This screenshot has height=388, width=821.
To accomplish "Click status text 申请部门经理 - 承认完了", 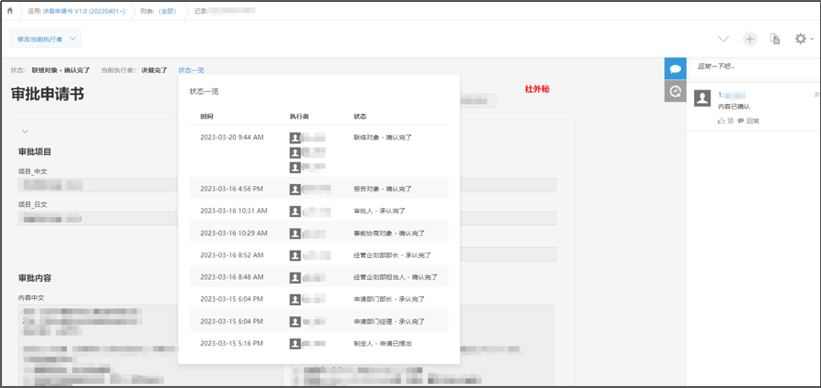I will pyautogui.click(x=389, y=321).
